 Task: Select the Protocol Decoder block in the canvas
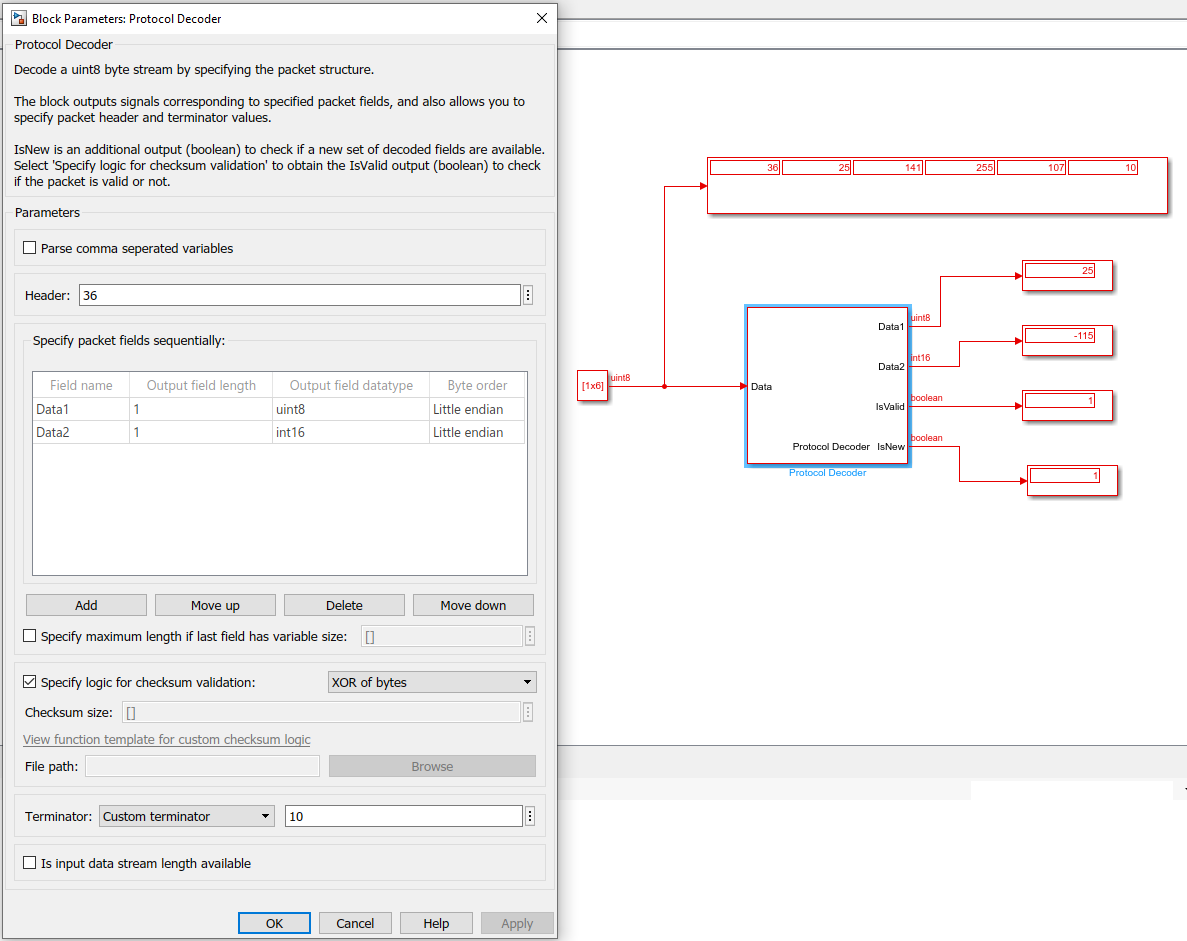point(827,386)
